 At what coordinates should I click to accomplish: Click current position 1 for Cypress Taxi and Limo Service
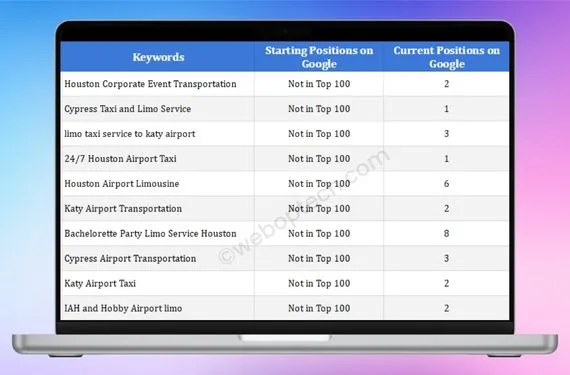446,109
